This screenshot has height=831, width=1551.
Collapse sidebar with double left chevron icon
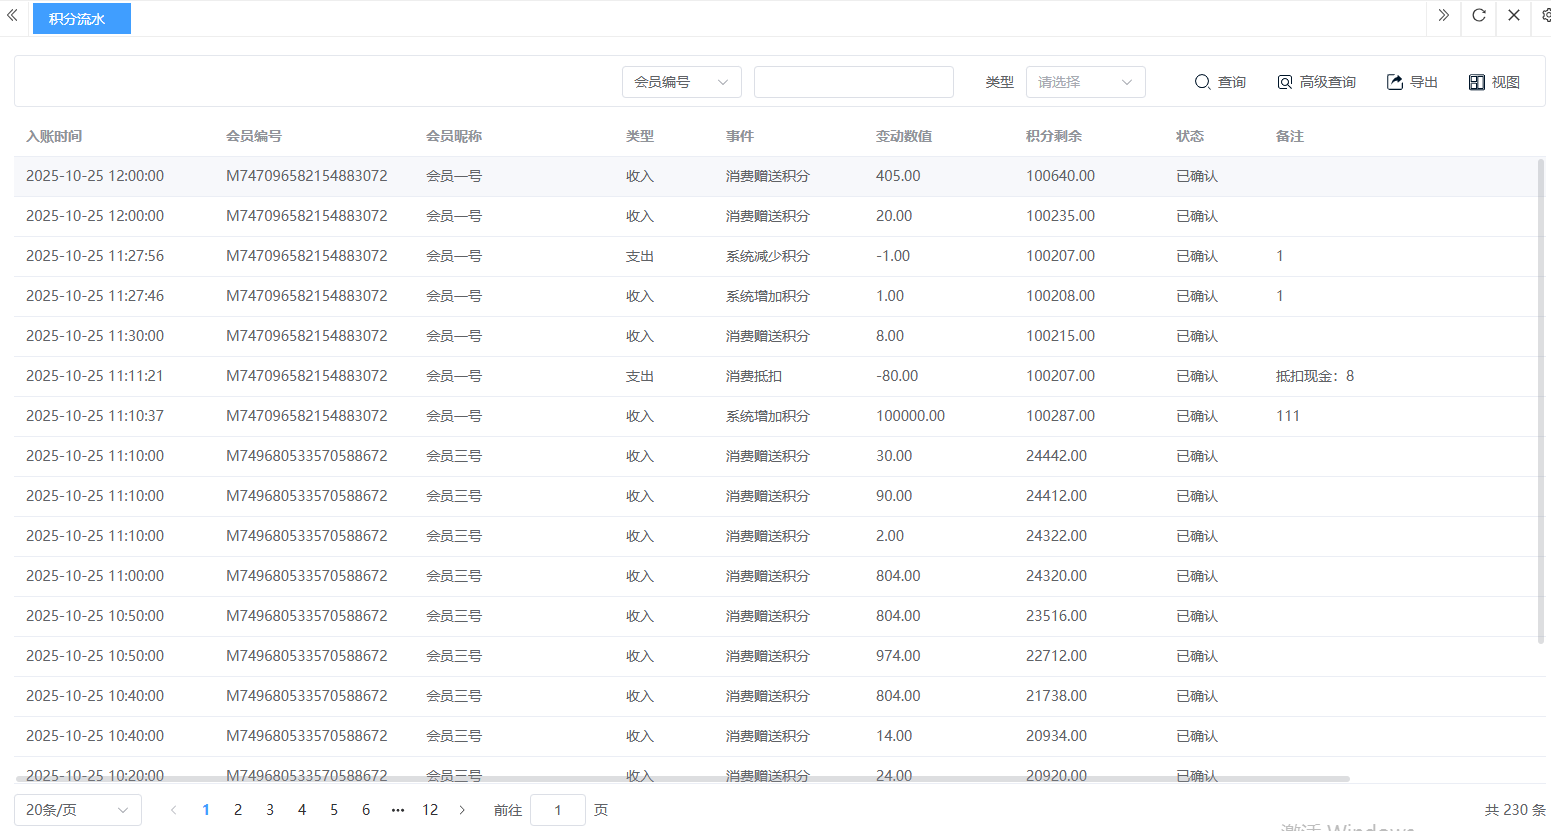coord(13,16)
